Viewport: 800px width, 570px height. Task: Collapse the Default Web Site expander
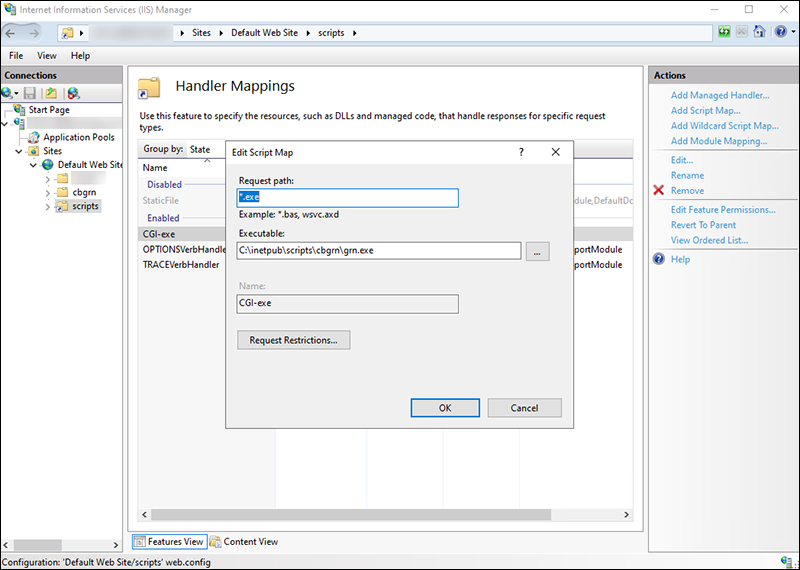pos(33,165)
